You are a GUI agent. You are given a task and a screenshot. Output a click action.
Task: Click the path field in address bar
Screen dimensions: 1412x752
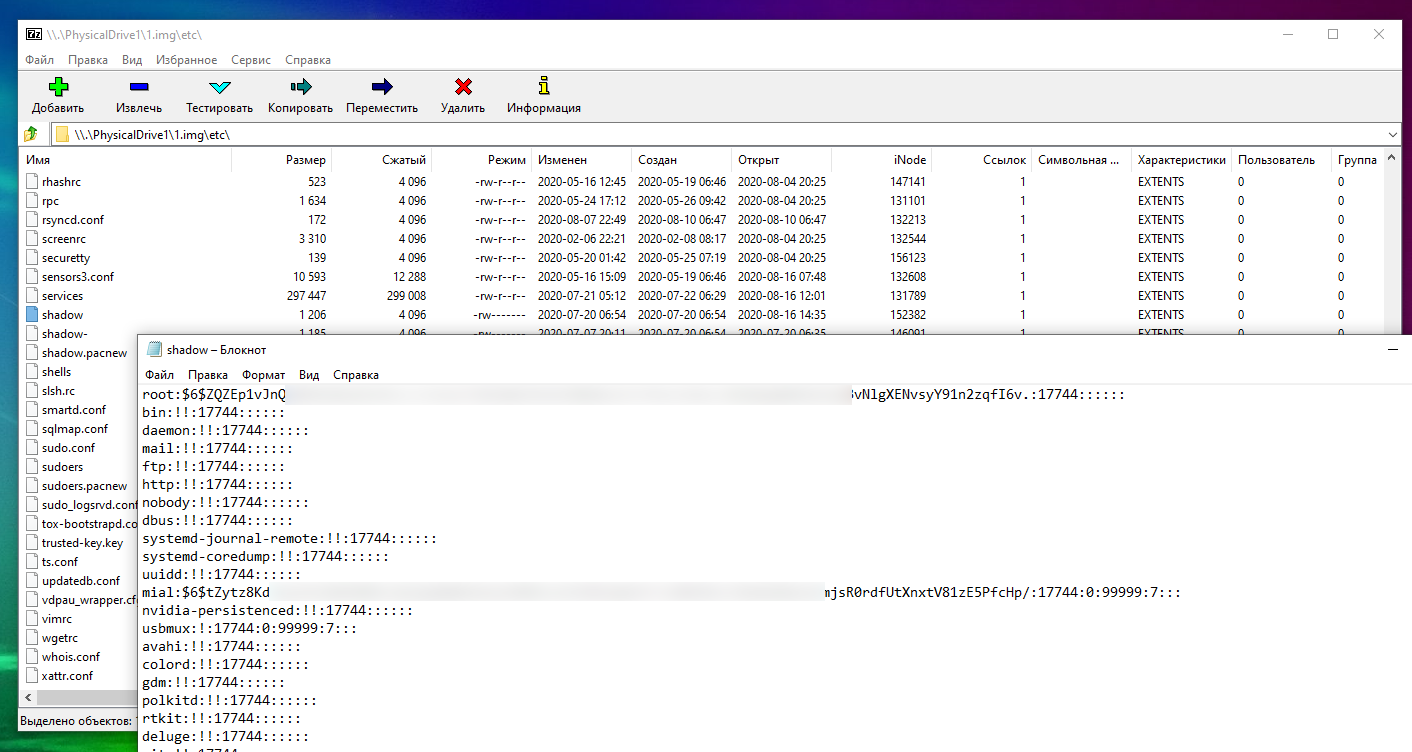pyautogui.click(x=700, y=134)
